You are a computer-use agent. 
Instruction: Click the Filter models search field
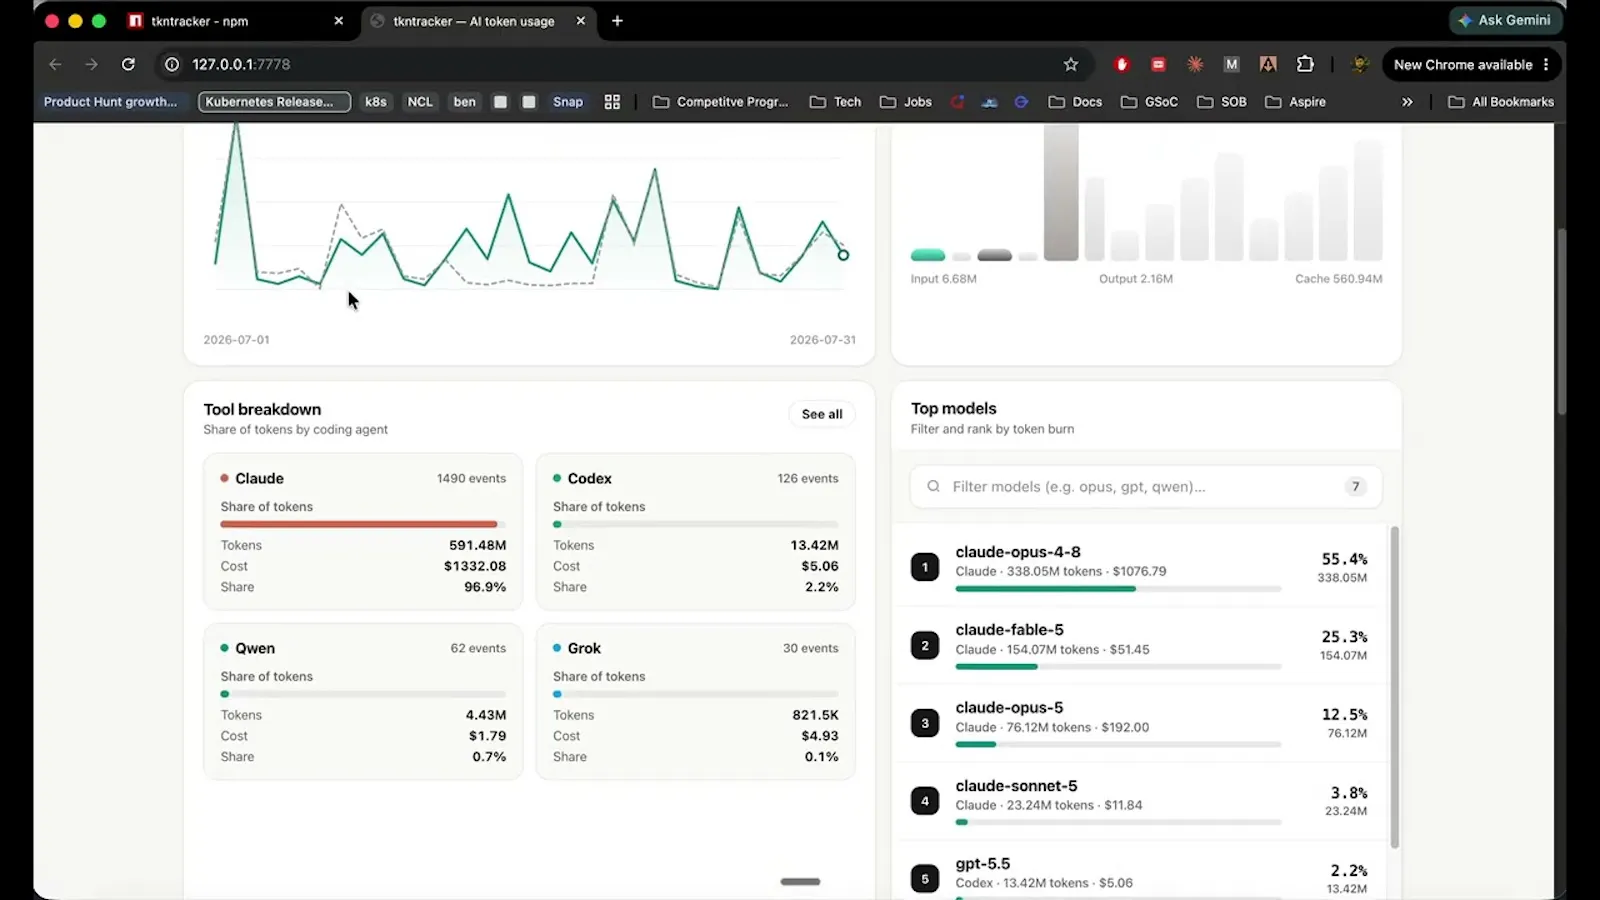pyautogui.click(x=1146, y=487)
